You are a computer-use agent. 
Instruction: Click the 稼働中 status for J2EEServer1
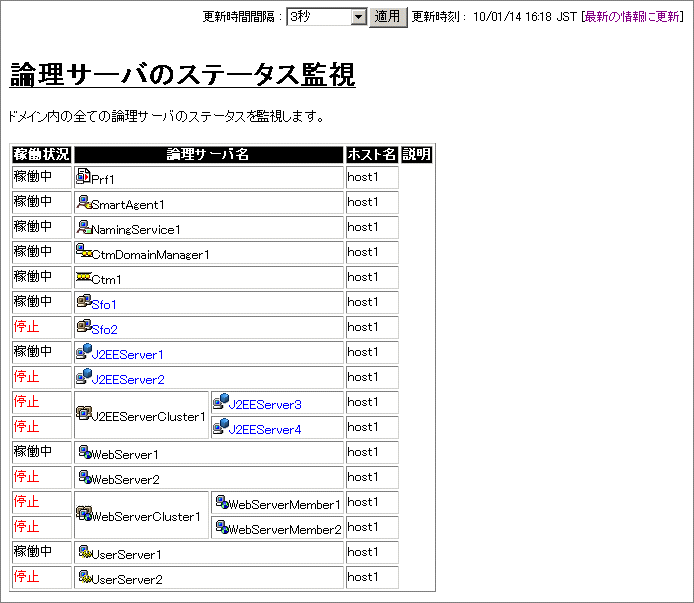33,352
